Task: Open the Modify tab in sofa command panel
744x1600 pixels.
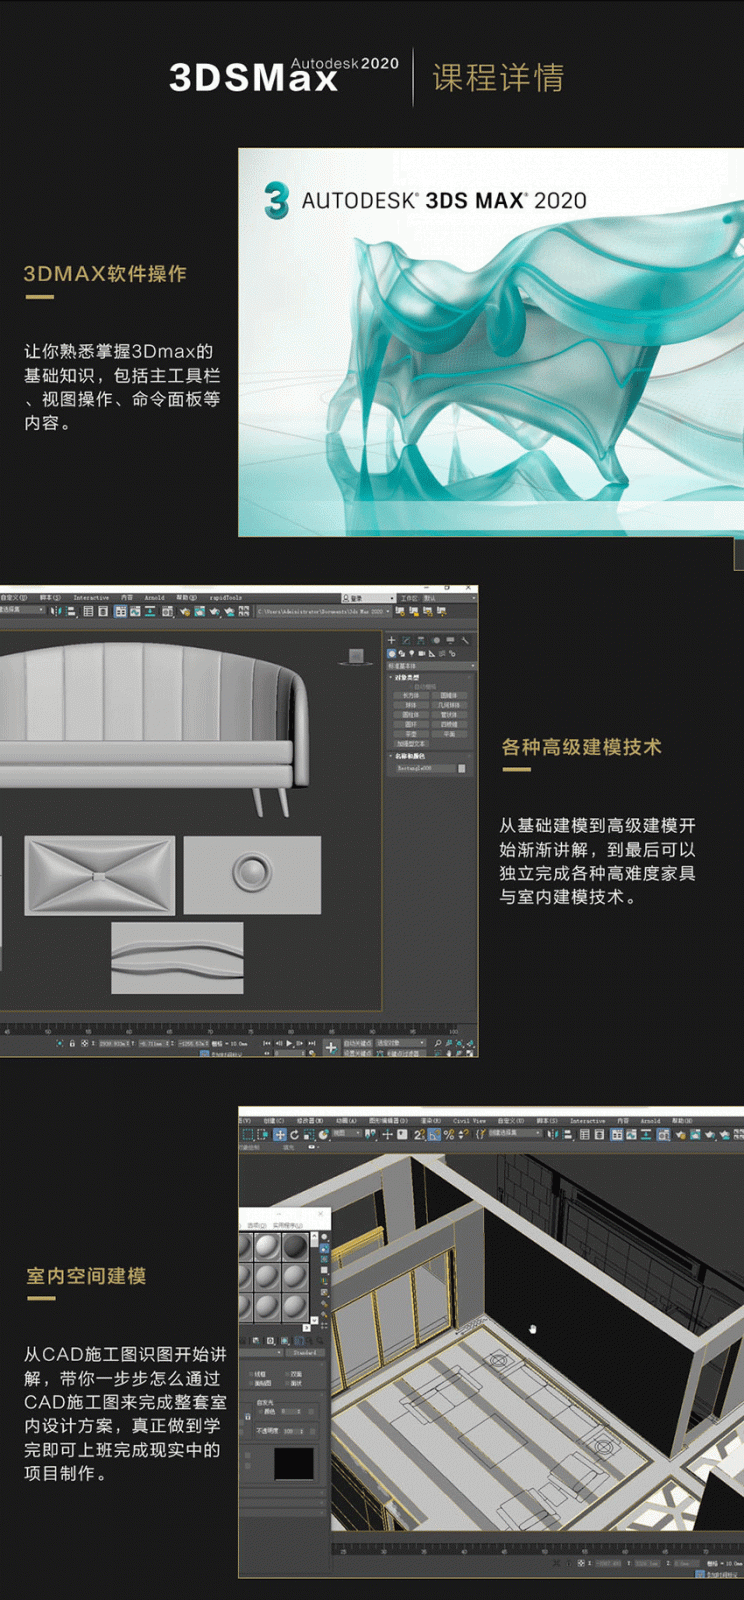Action: (406, 640)
